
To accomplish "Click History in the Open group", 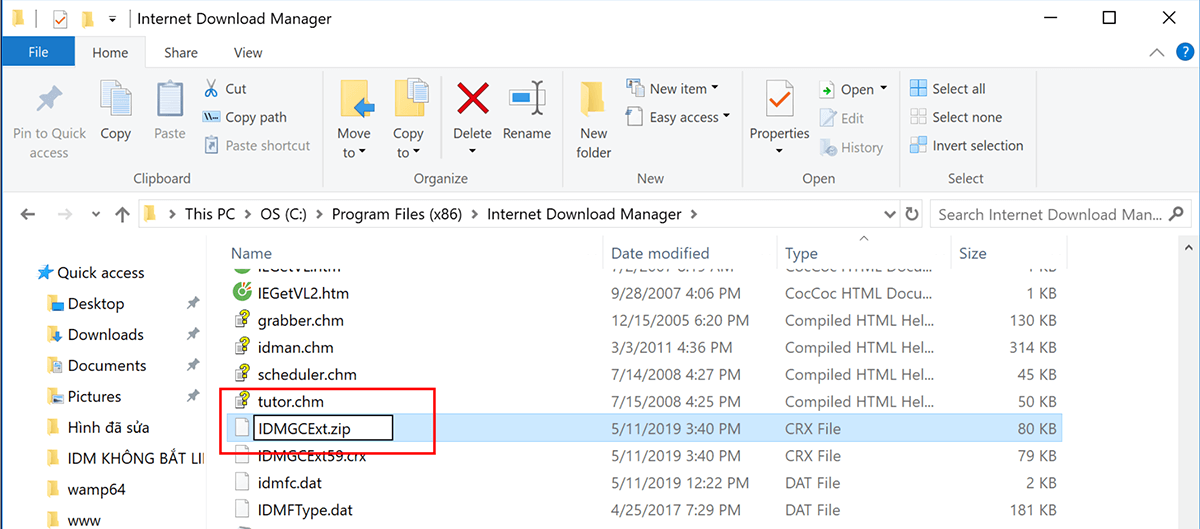I will (851, 147).
